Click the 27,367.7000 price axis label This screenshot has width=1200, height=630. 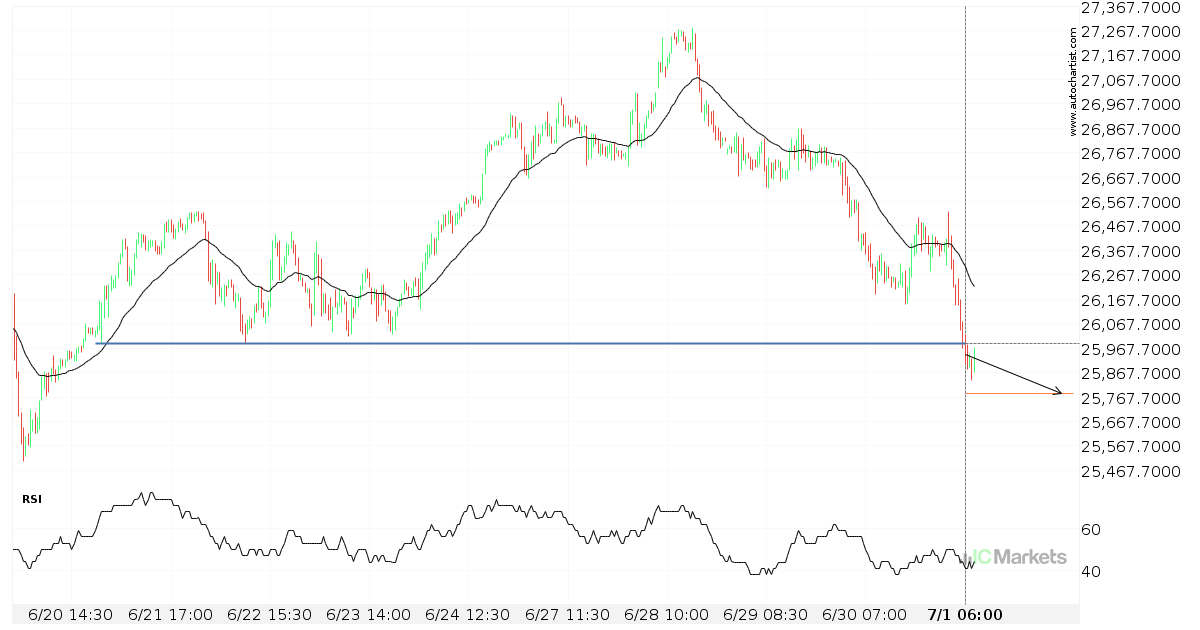[x=1133, y=8]
